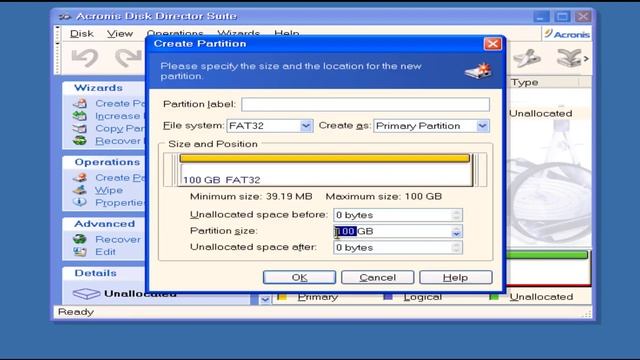Image resolution: width=640 pixels, height=360 pixels.
Task: Click the green Unallocated legend swatch
Action: [x=494, y=297]
